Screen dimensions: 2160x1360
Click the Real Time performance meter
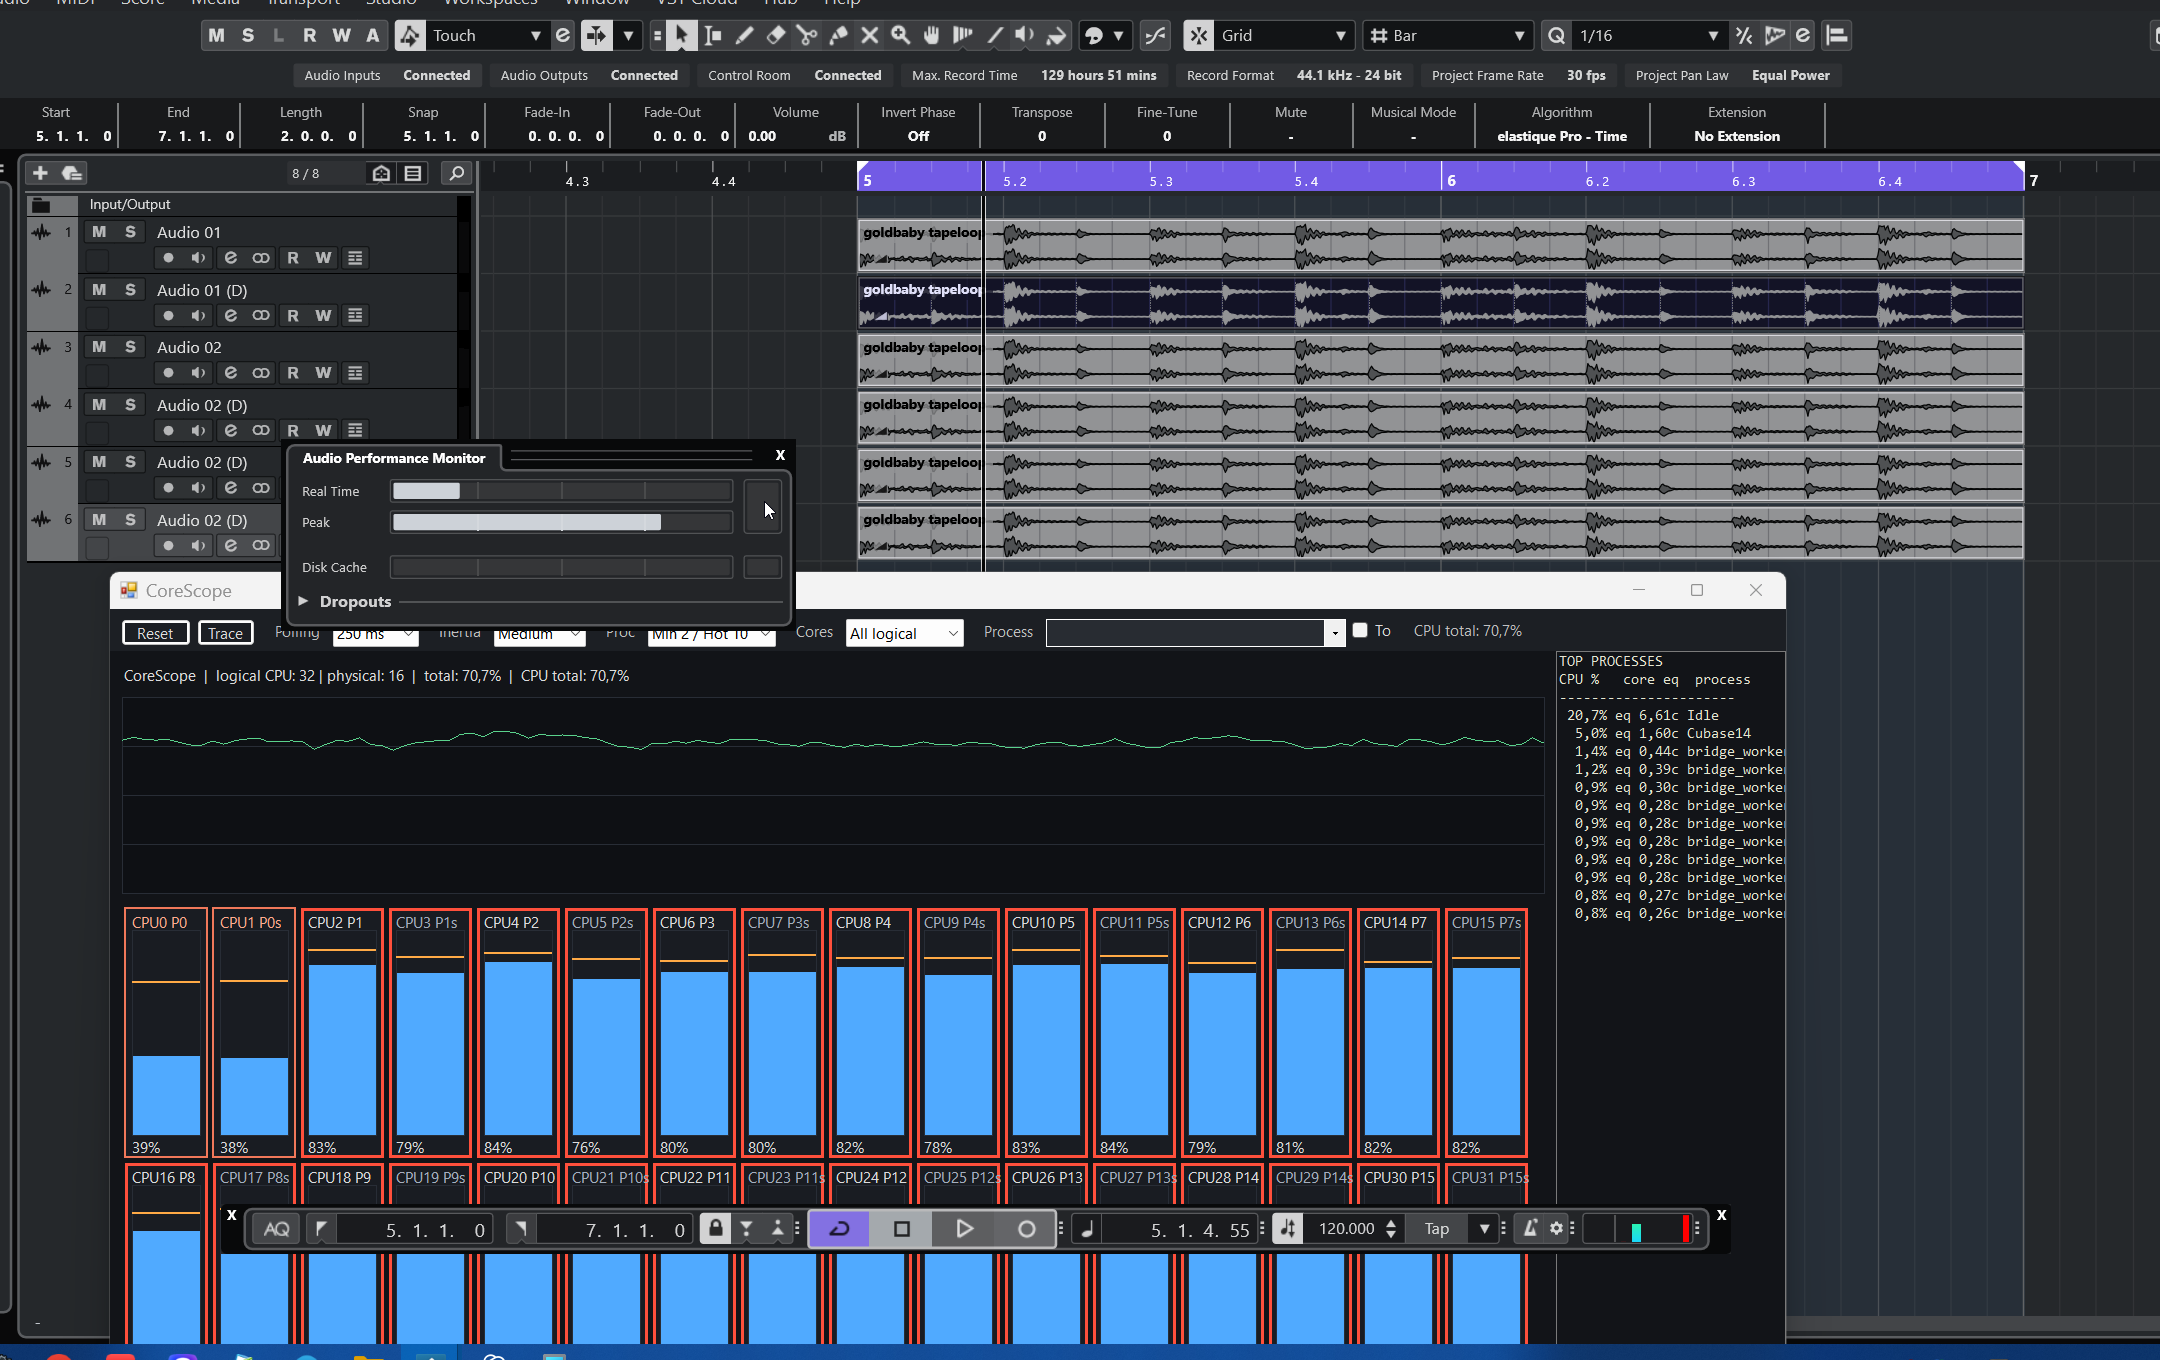click(x=561, y=491)
